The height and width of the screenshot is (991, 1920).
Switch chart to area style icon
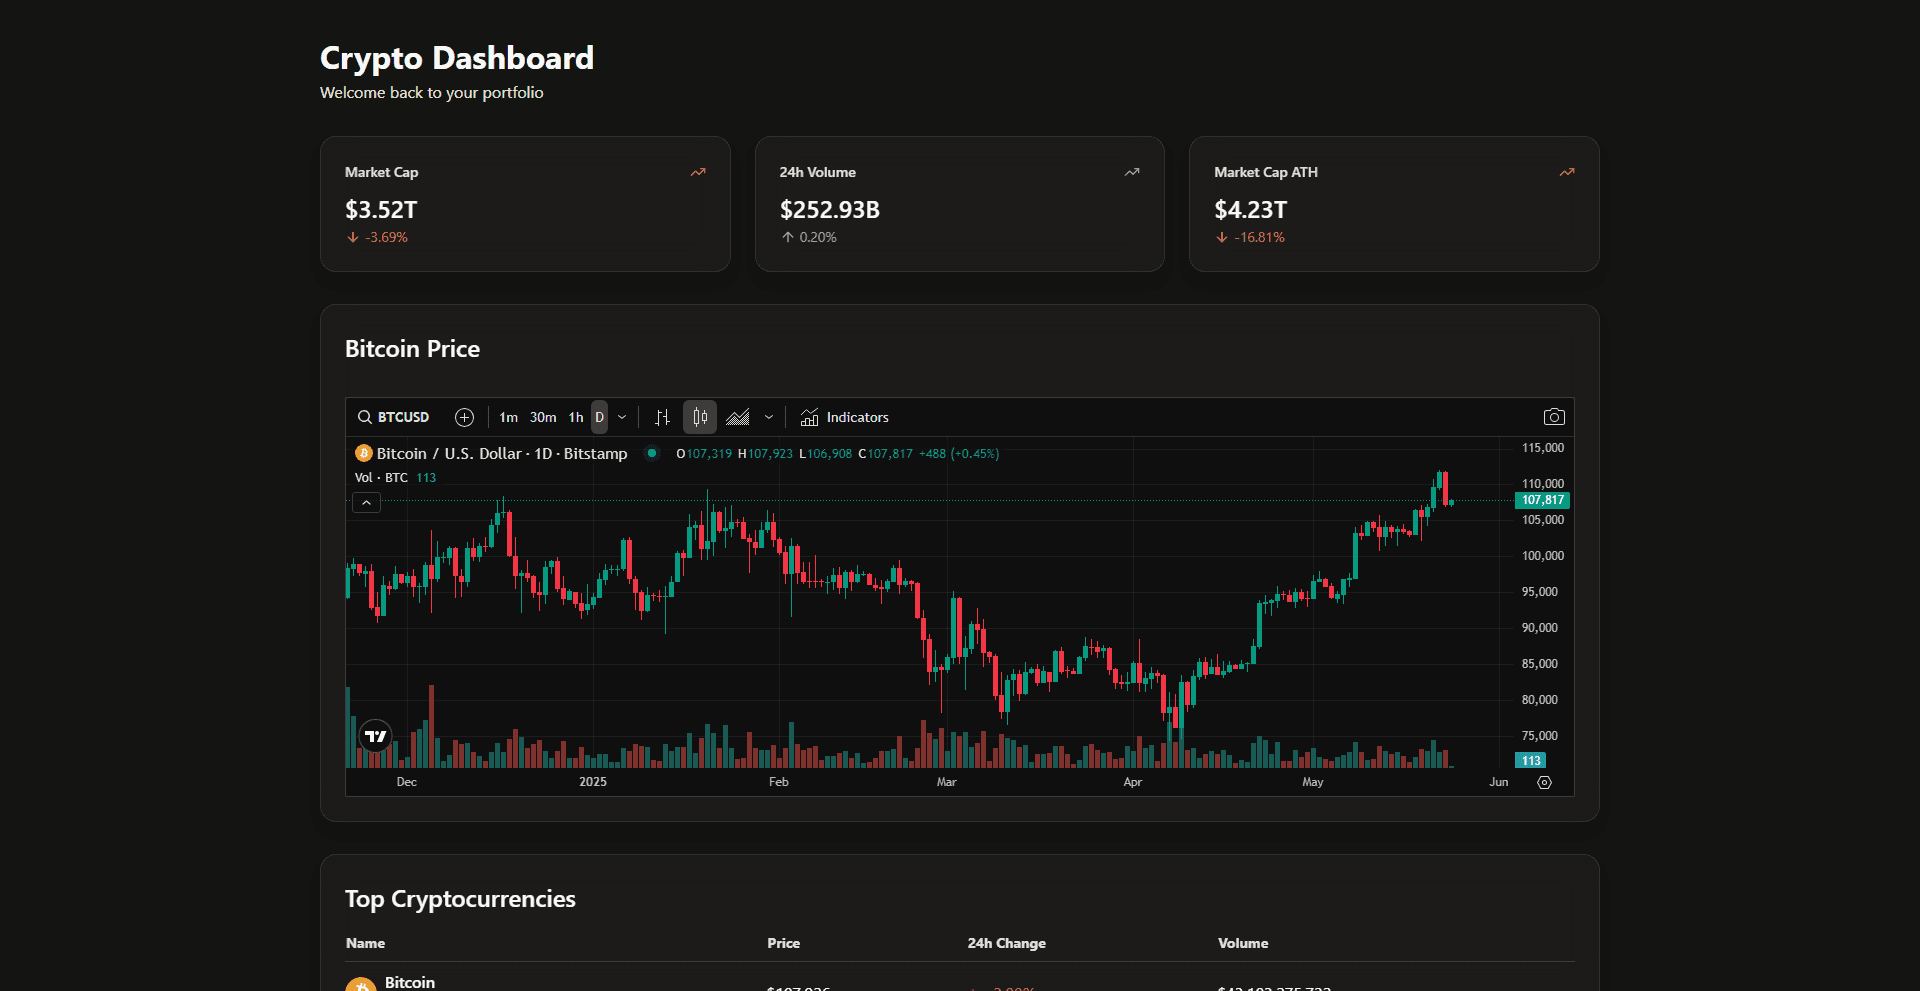(738, 417)
